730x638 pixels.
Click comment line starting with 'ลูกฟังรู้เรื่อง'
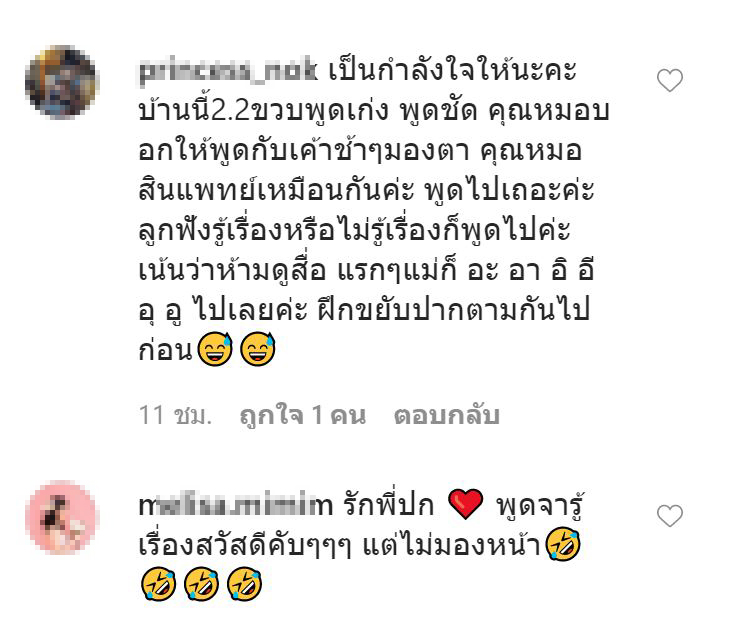(354, 230)
